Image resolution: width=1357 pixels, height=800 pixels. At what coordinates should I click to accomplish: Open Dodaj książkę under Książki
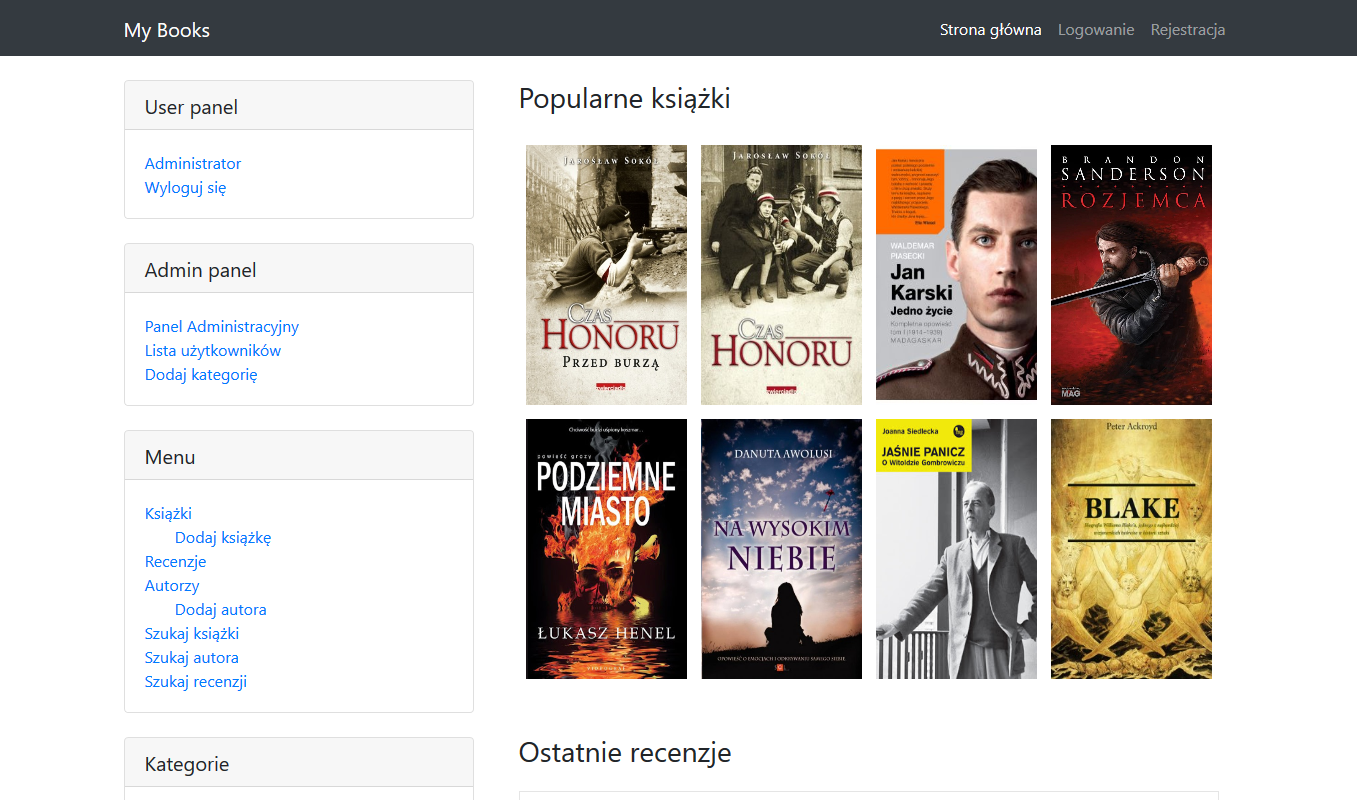click(223, 537)
